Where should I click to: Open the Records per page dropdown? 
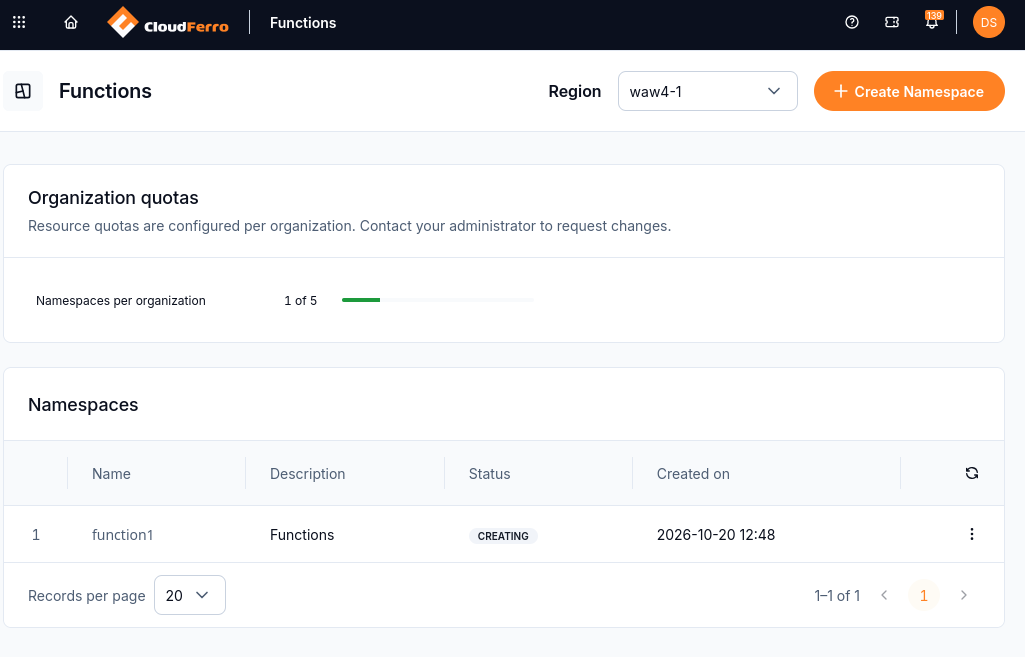pyautogui.click(x=190, y=595)
